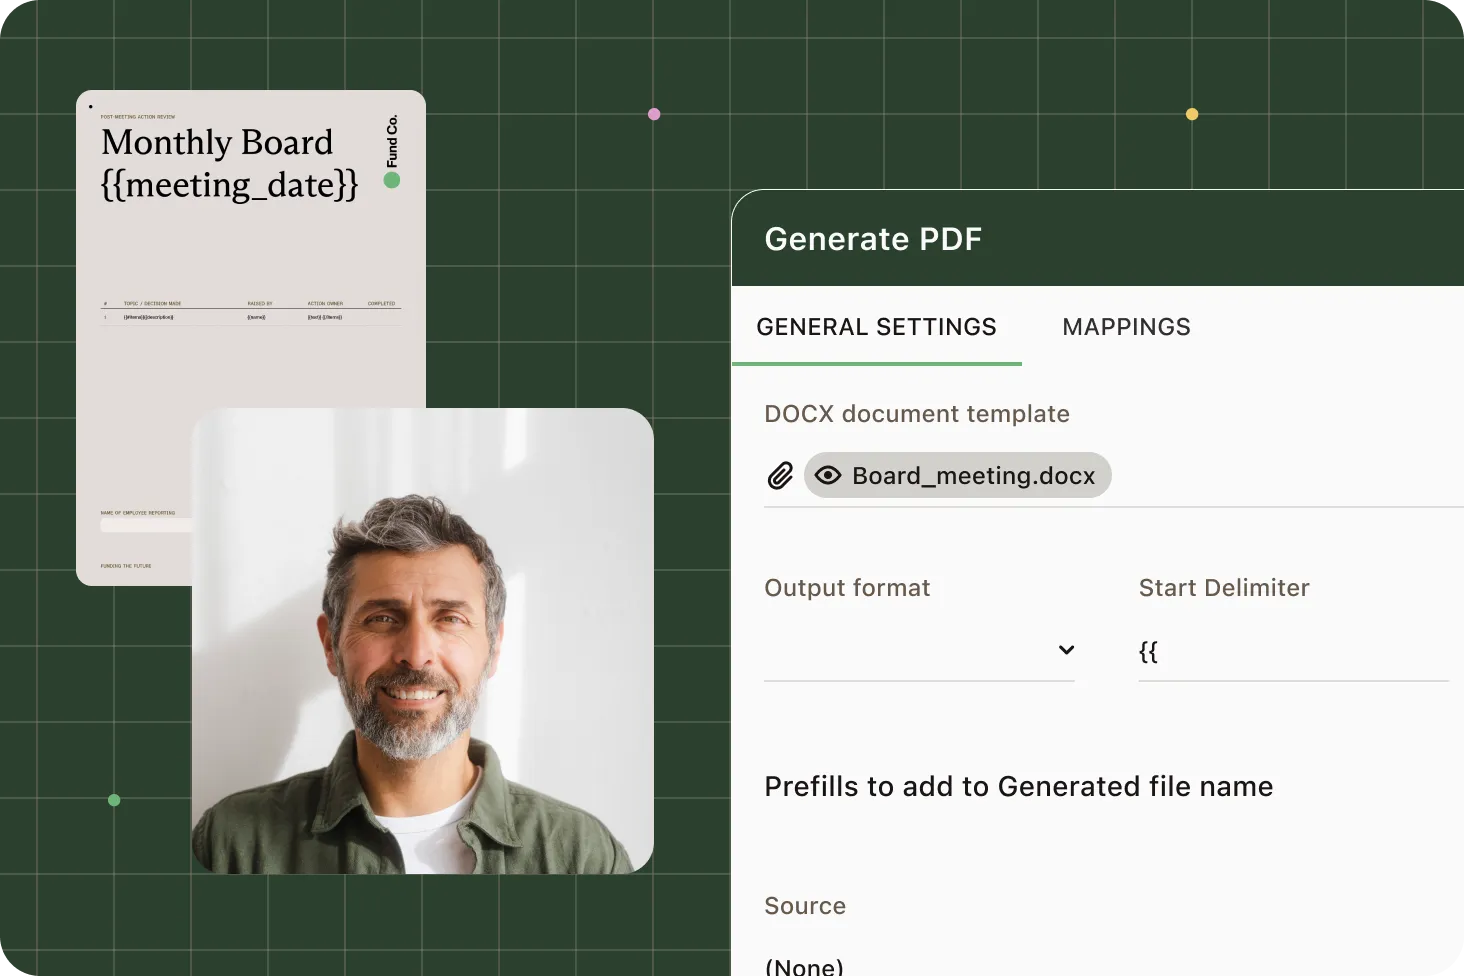This screenshot has height=976, width=1464.
Task: Preview template using the eye icon
Action: [x=828, y=476]
